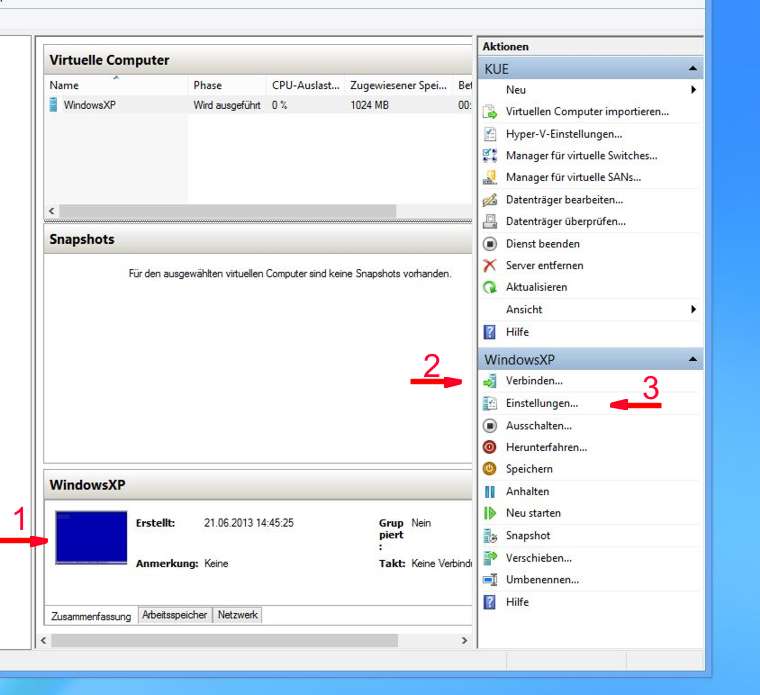Click the creation date '21.06.2013 14:45:25'
Viewport: 760px width, 695px height.
click(249, 523)
